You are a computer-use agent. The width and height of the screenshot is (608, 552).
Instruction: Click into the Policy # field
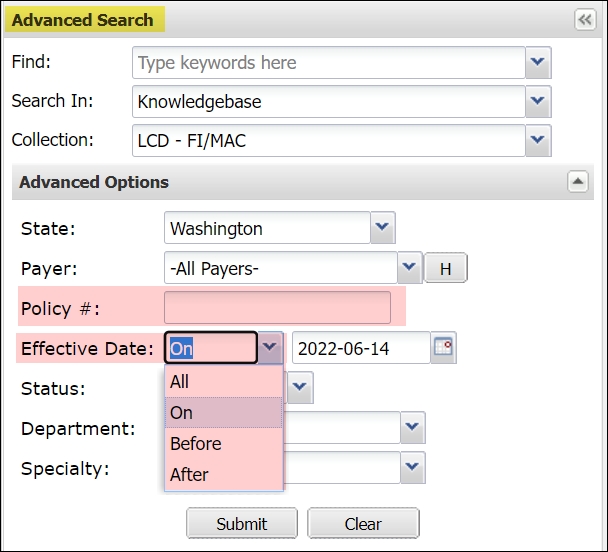pos(277,308)
